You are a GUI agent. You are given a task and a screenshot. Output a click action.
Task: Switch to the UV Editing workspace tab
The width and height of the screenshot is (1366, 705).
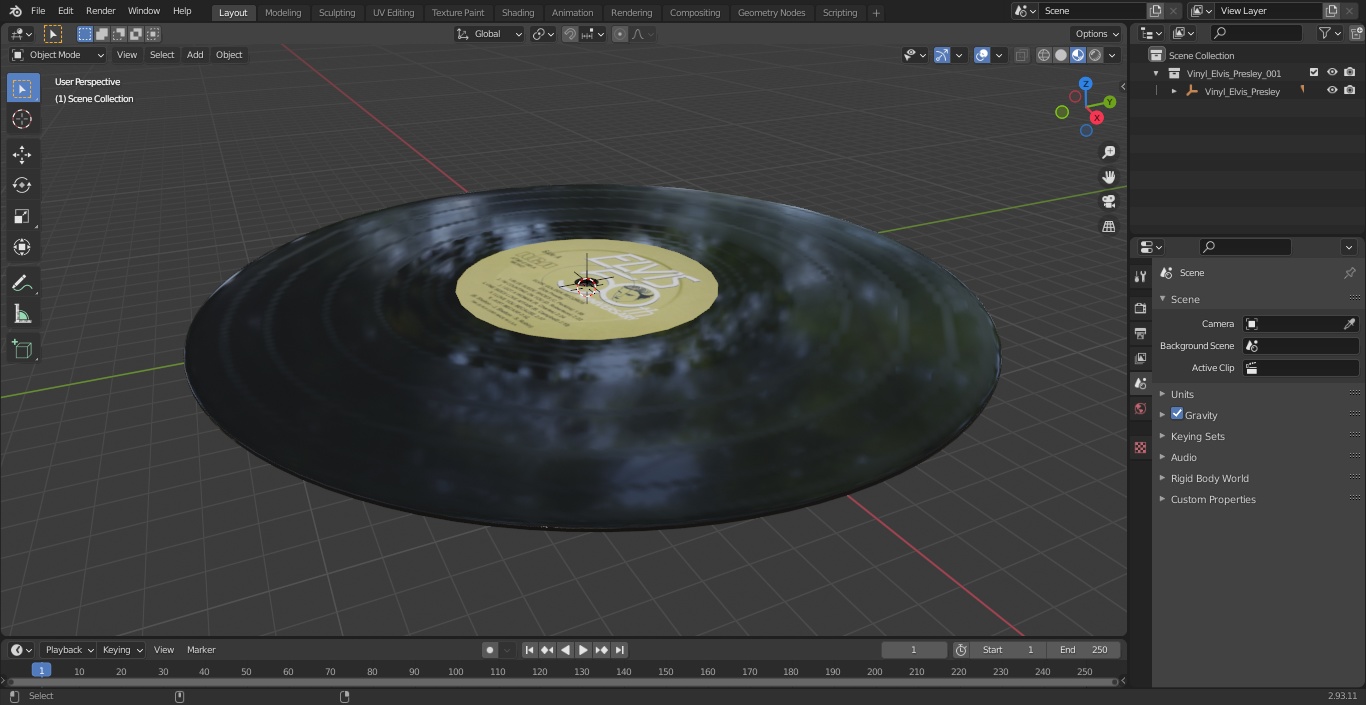click(393, 13)
